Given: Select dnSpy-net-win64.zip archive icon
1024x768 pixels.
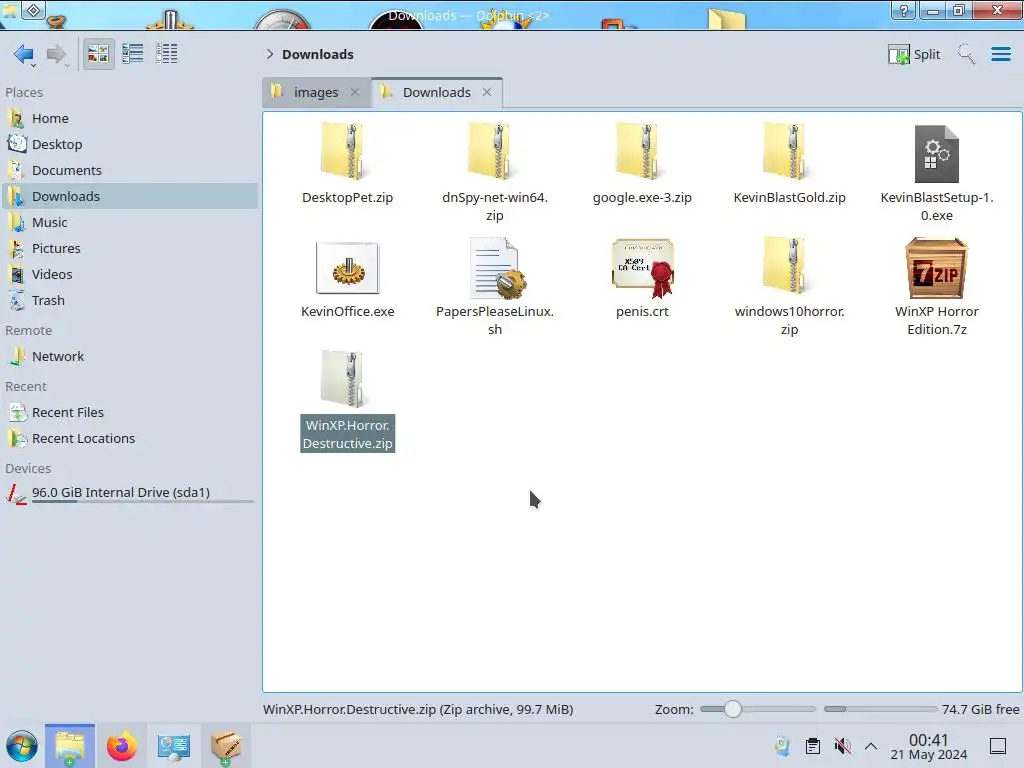Looking at the screenshot, I should point(491,152).
